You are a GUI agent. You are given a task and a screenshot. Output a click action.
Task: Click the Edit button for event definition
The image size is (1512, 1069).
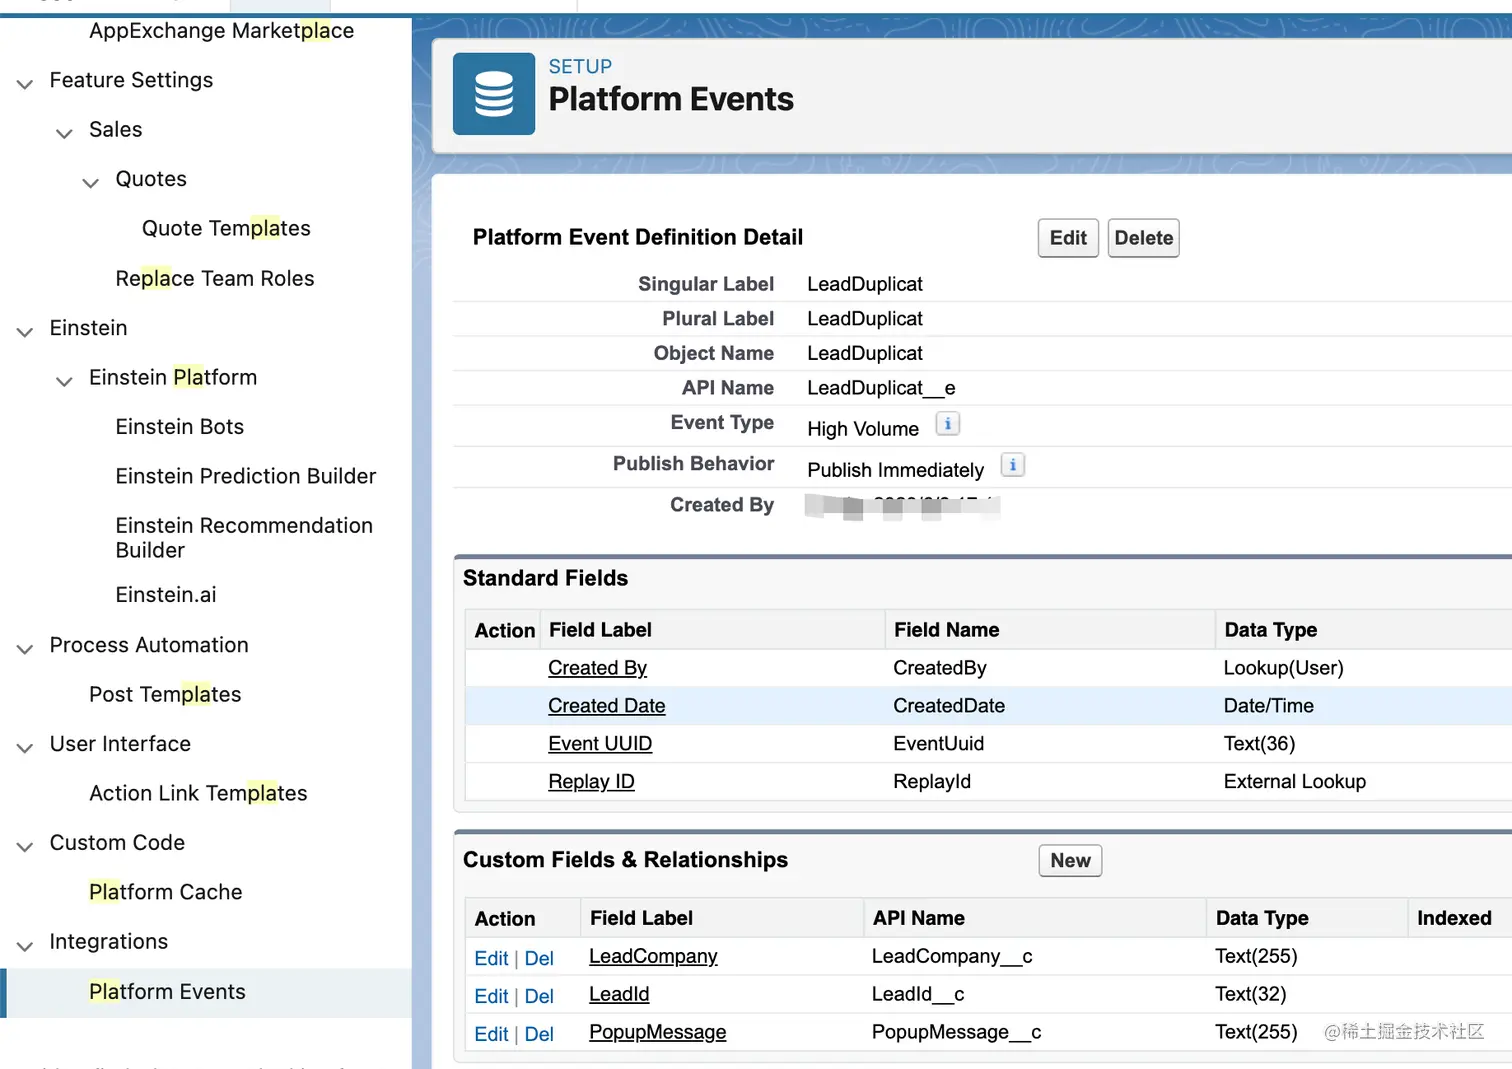[1068, 238]
